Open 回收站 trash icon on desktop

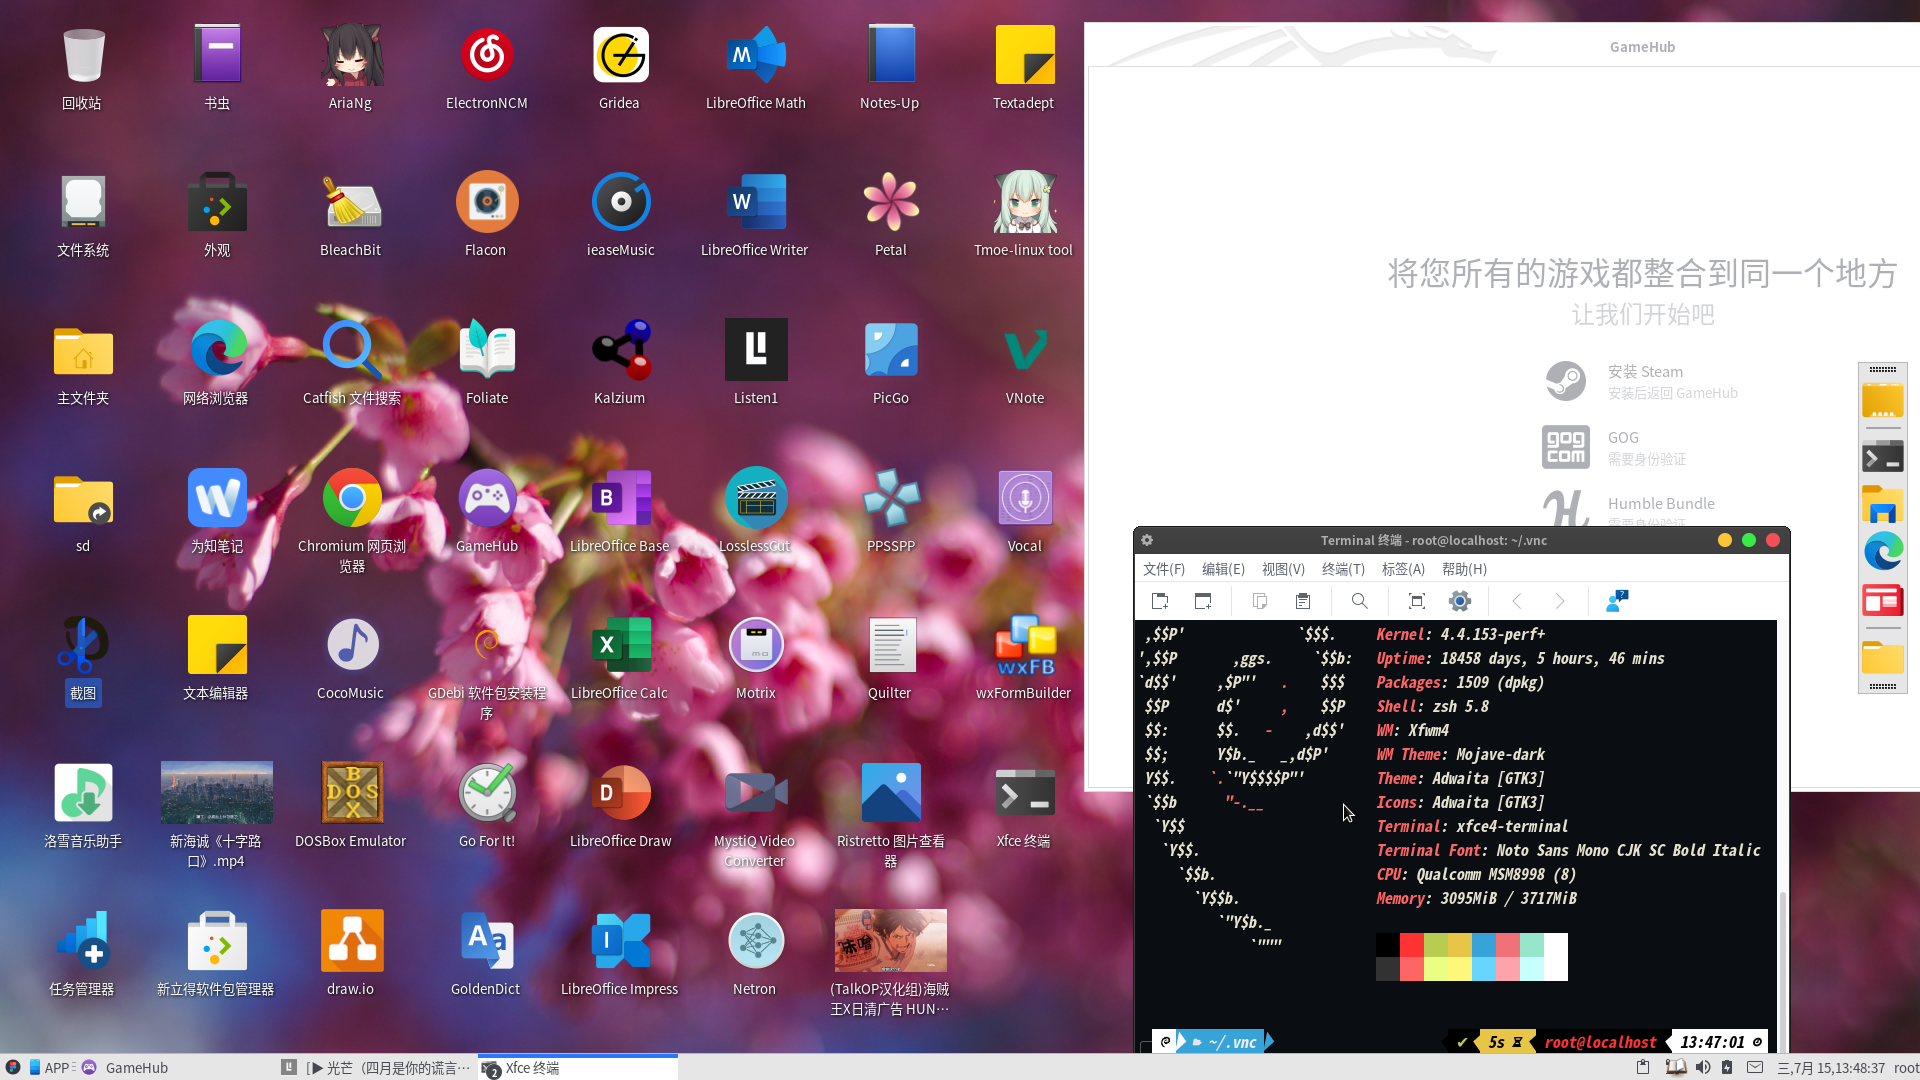click(83, 67)
